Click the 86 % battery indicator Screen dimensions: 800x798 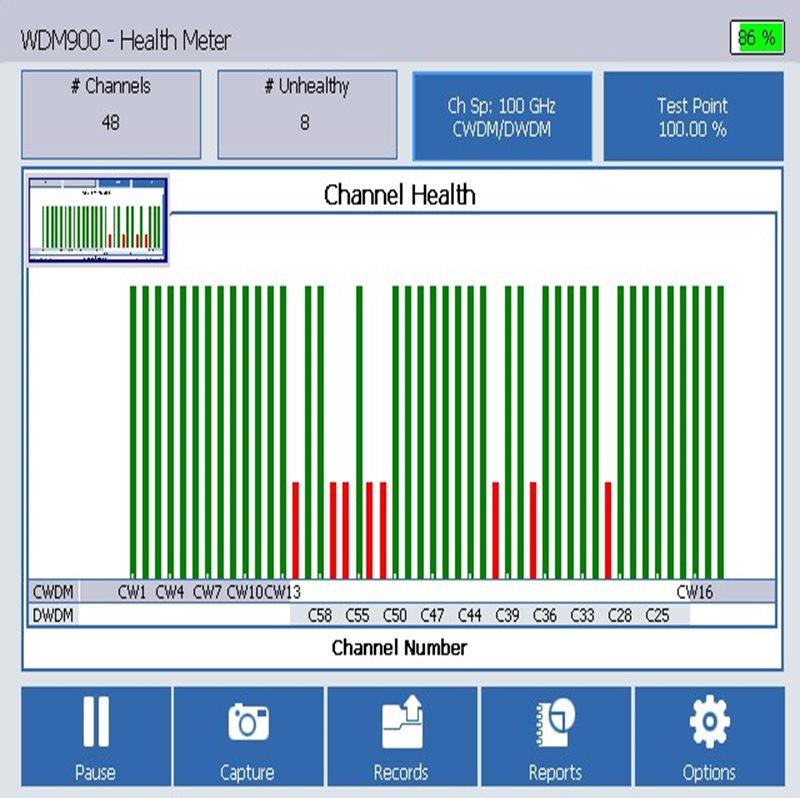pos(756,39)
